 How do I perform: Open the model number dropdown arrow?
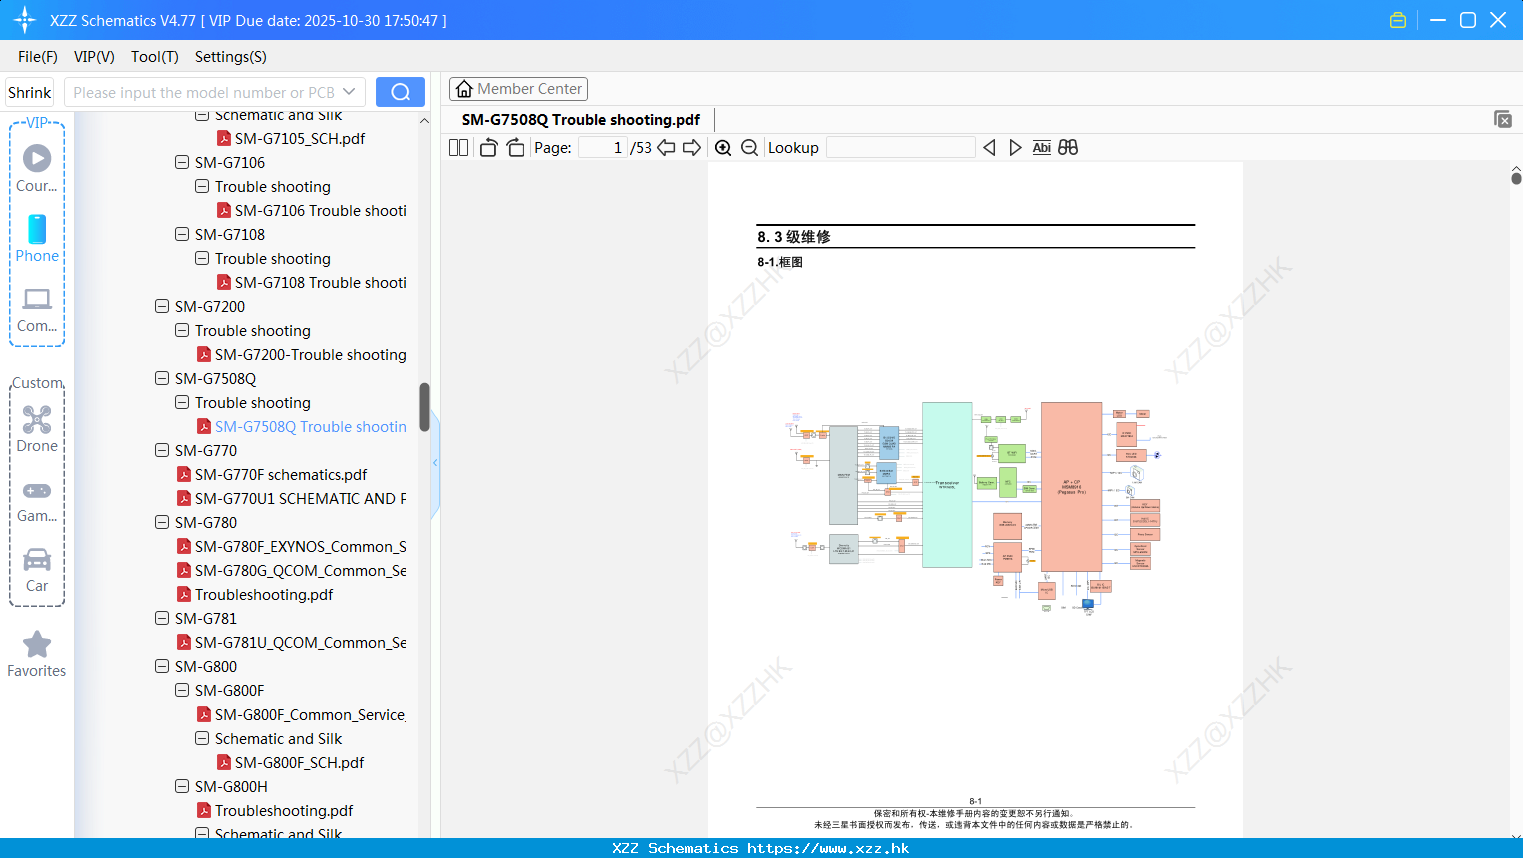coord(349,92)
